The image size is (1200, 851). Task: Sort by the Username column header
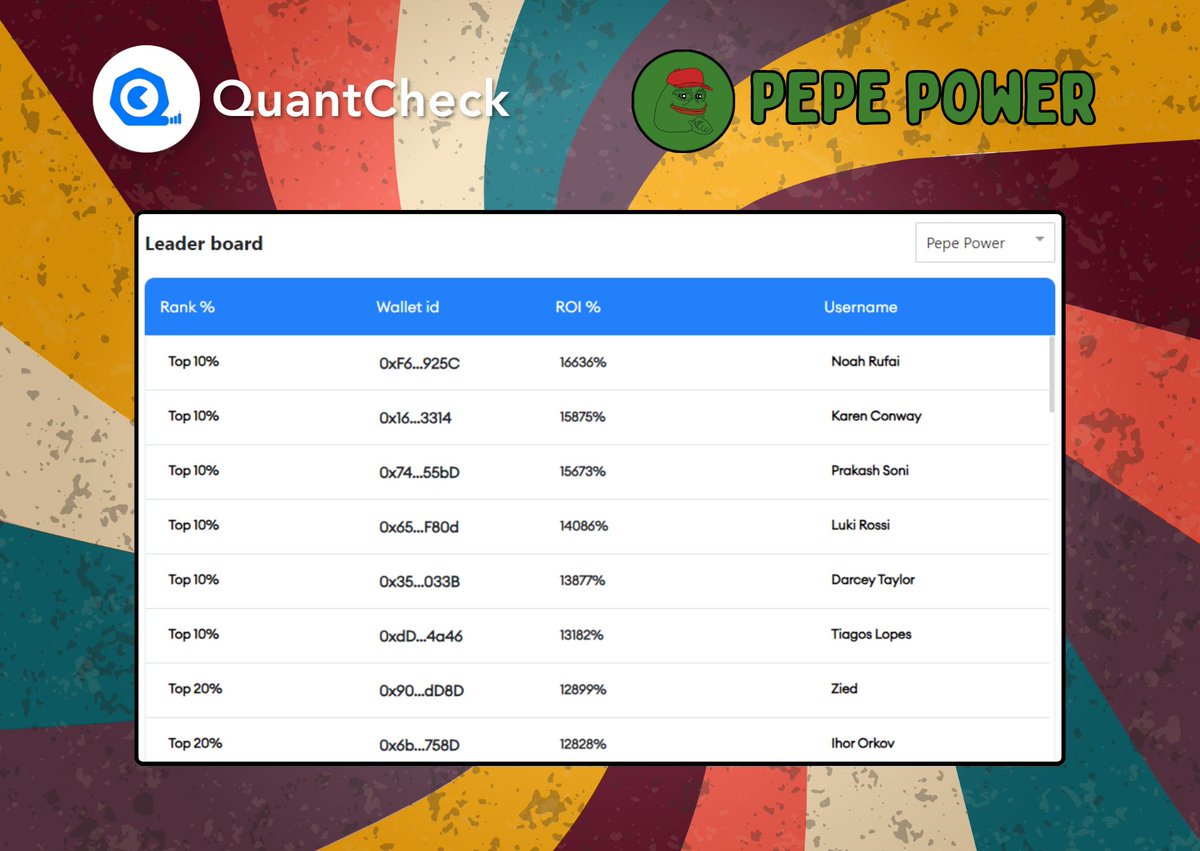pos(860,307)
